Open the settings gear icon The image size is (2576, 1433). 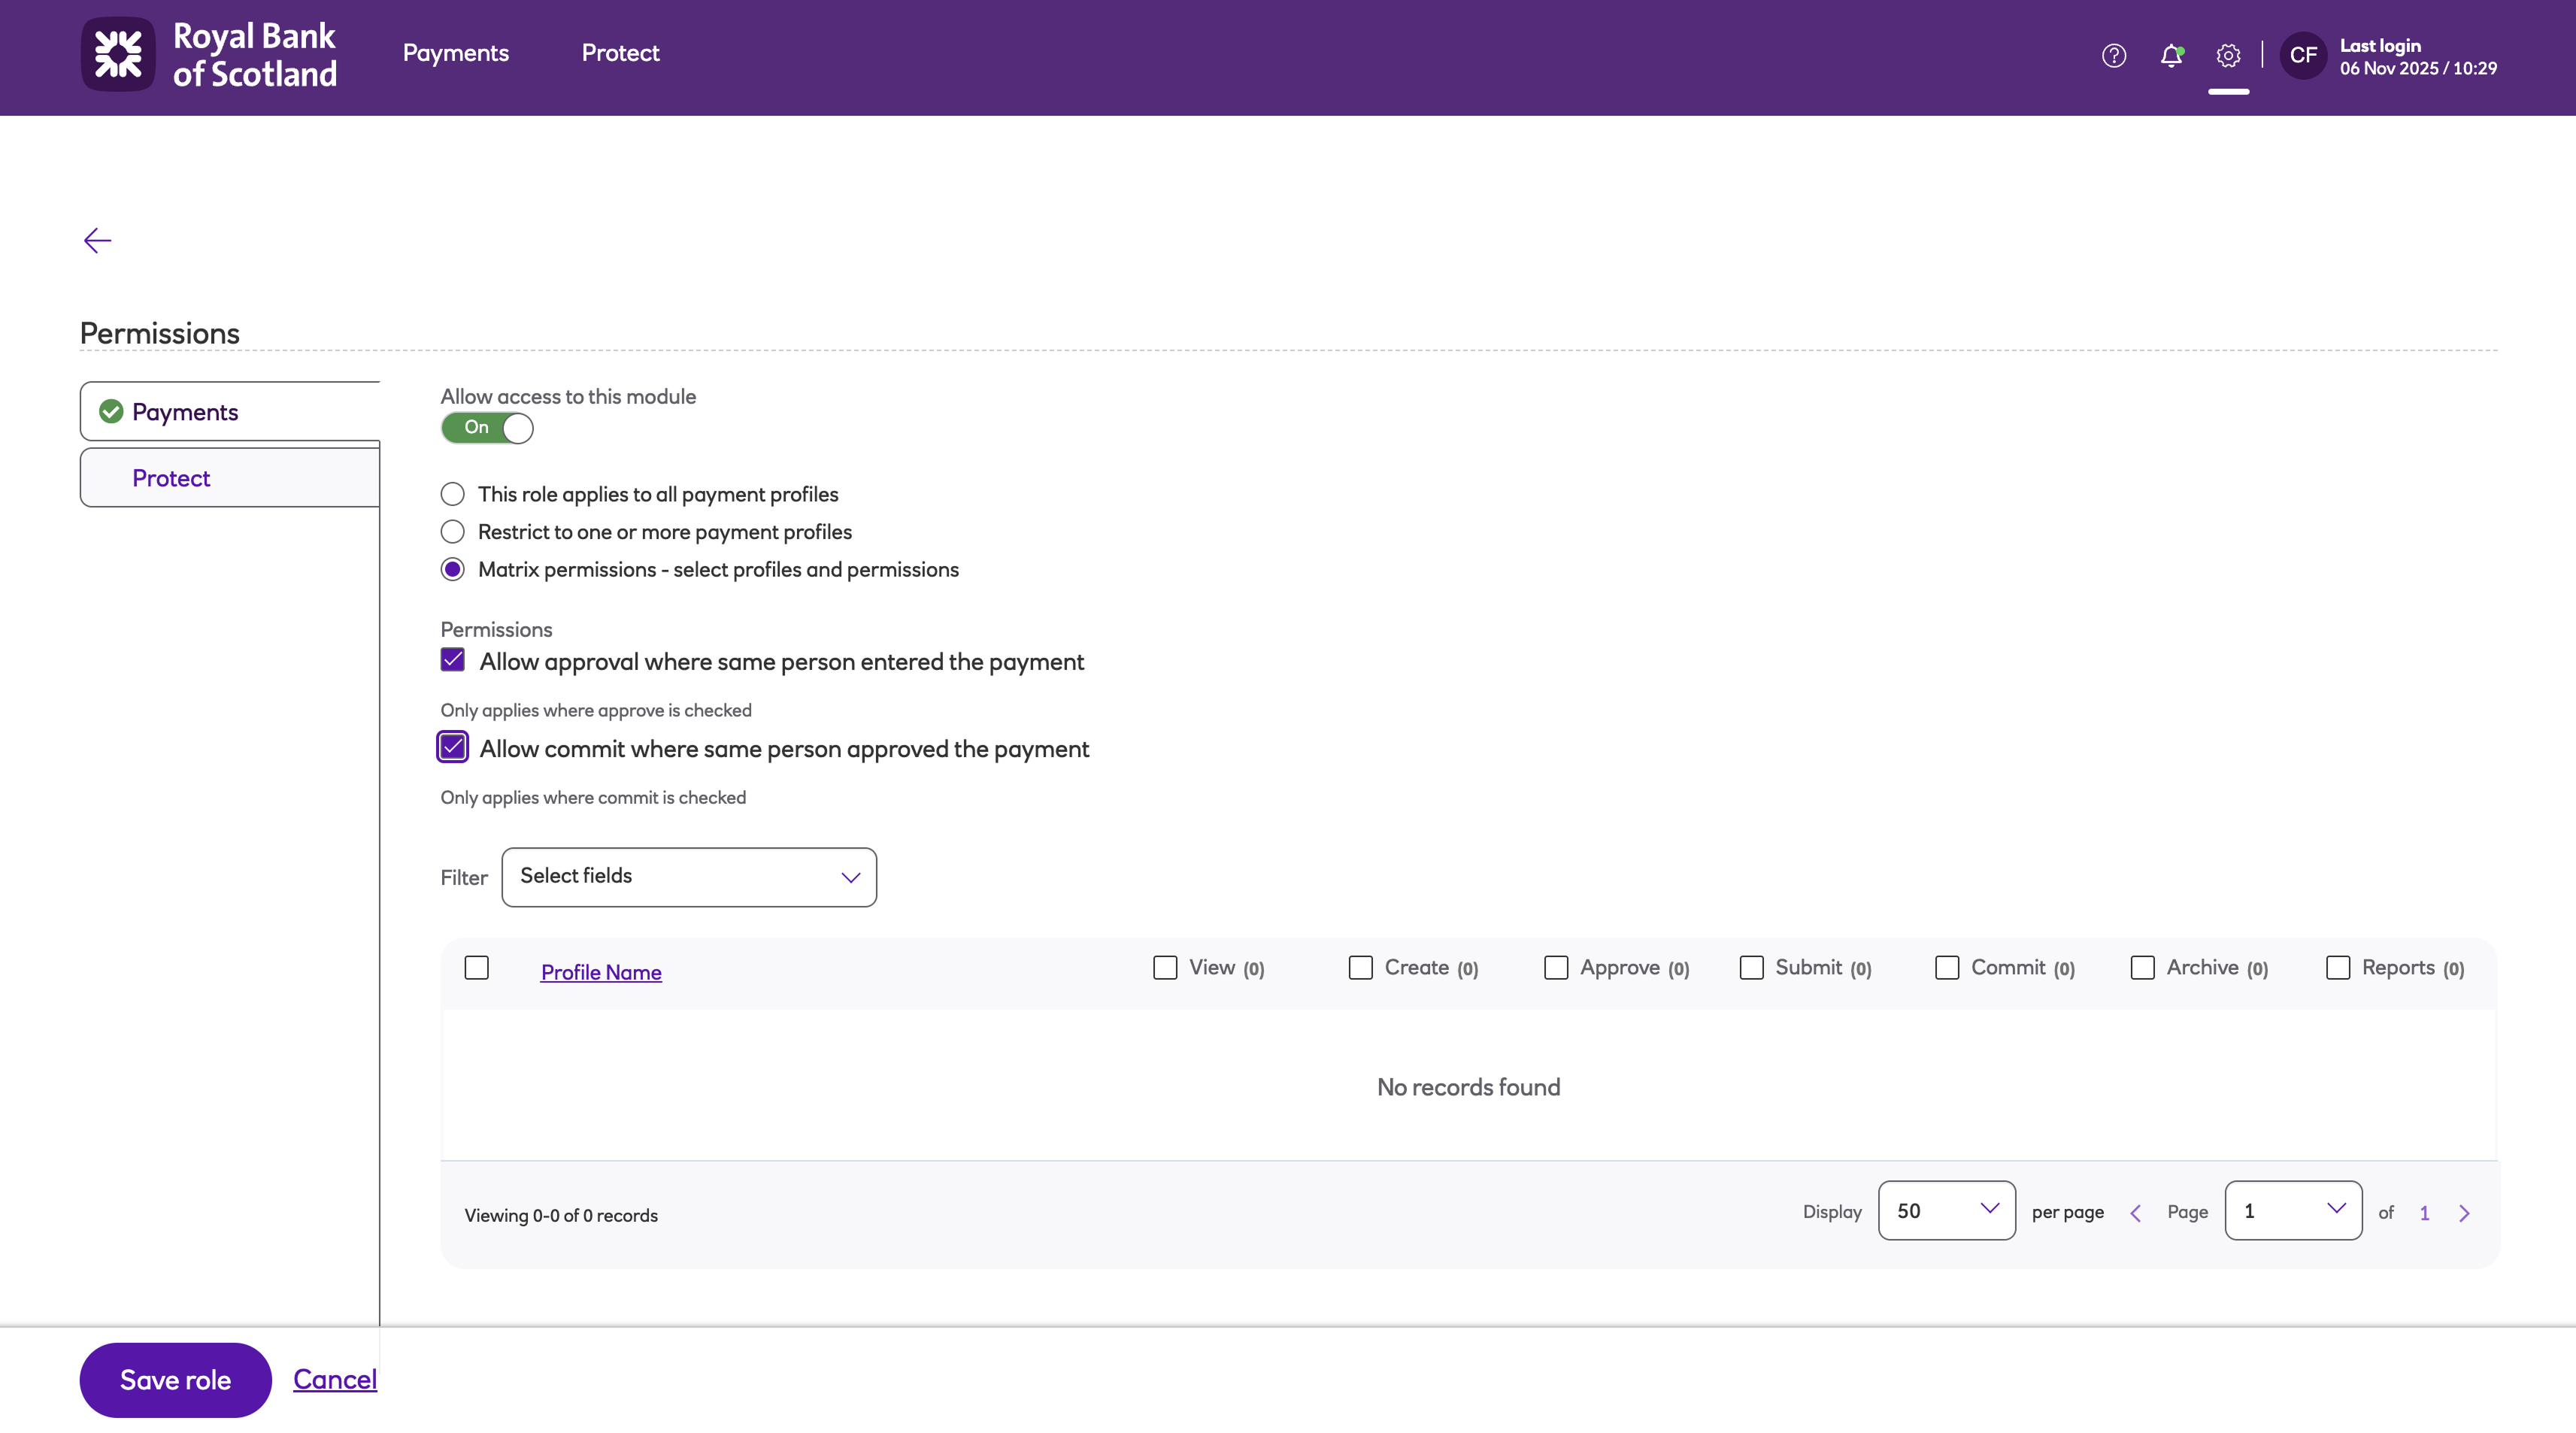pyautogui.click(x=2227, y=55)
